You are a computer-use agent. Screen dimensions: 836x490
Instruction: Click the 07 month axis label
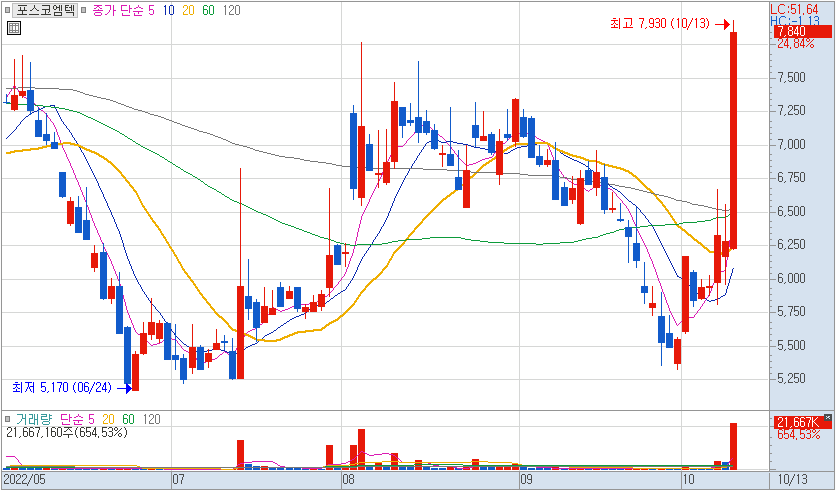tap(178, 479)
